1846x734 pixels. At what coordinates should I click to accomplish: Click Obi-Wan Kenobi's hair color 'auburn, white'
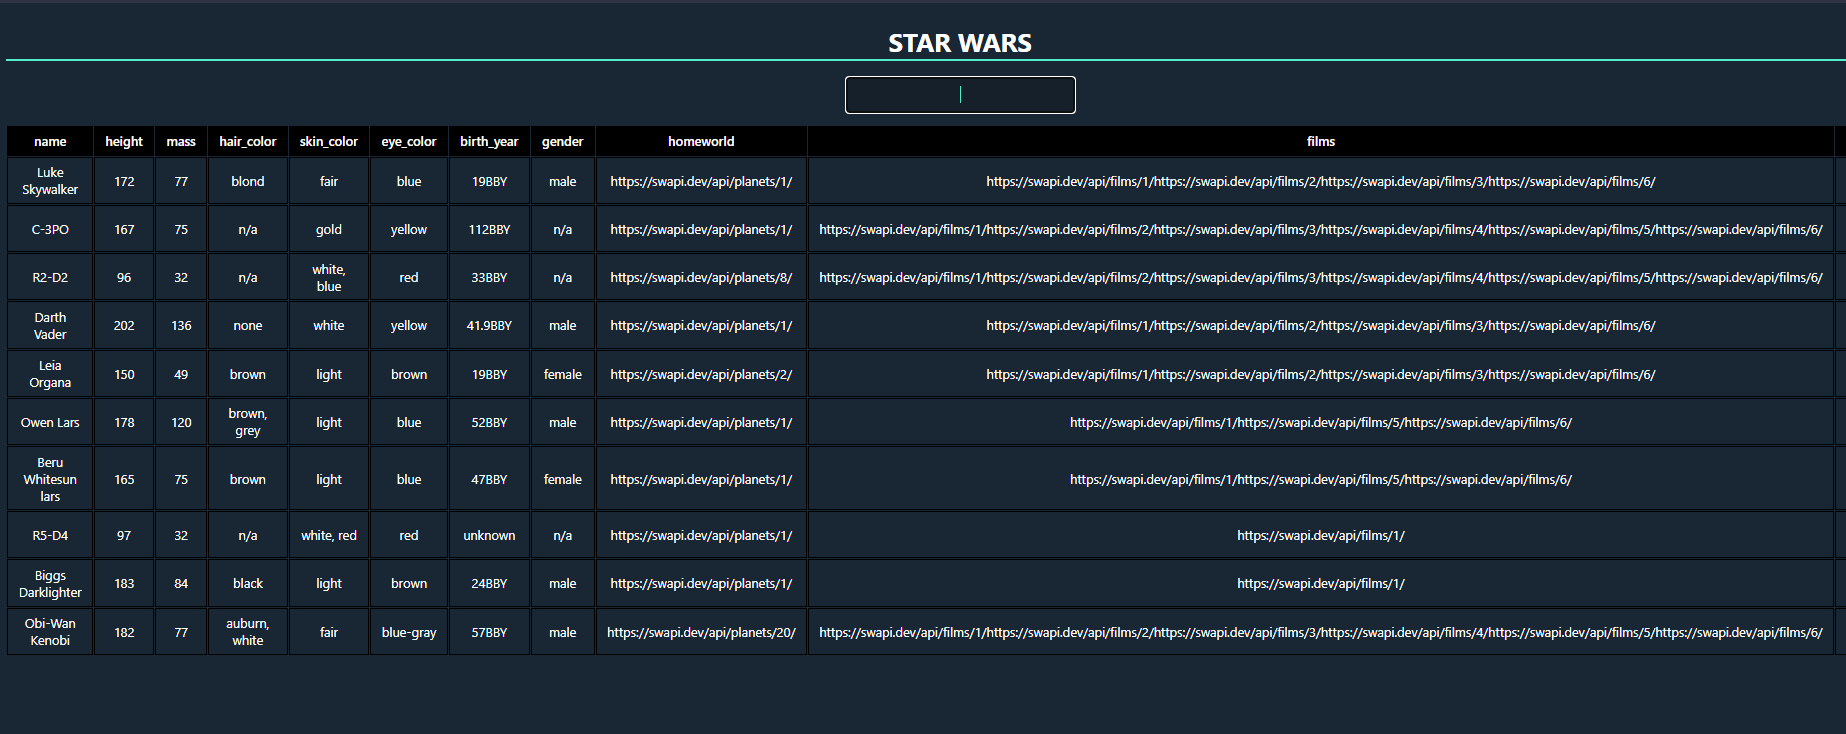[x=248, y=632]
